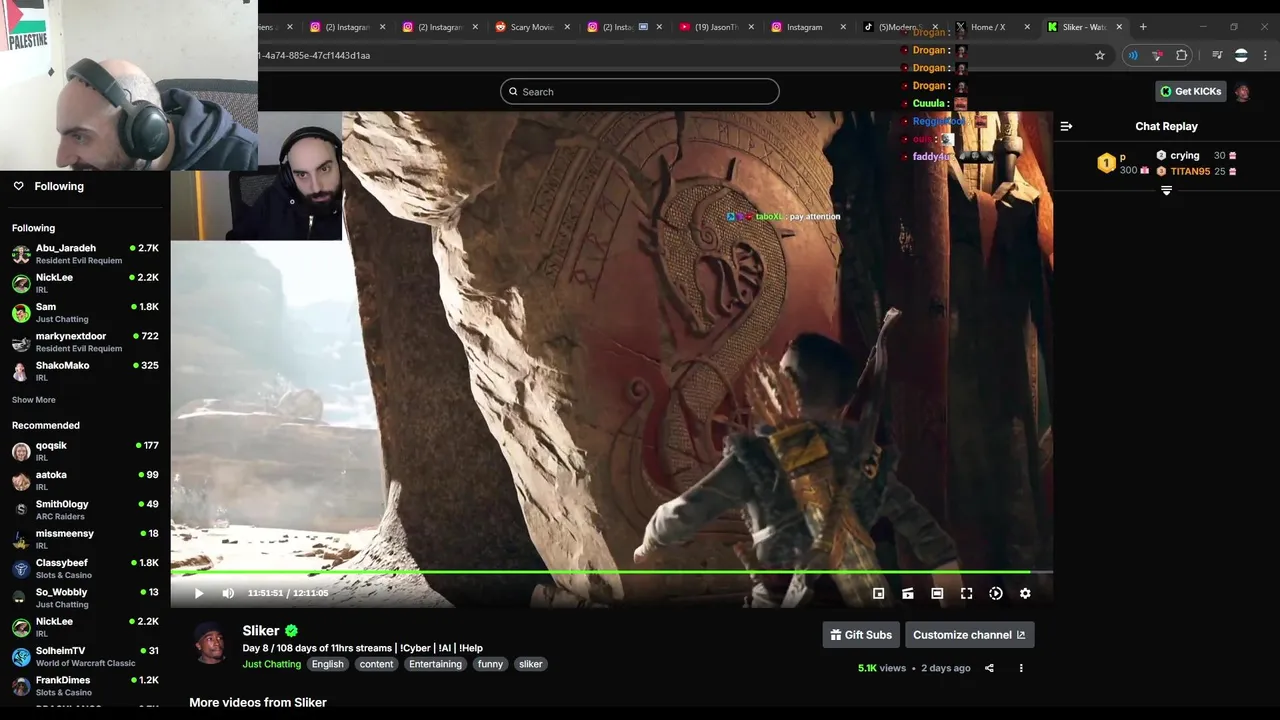
Task: Open markynextdoor channel
Action: click(85, 342)
